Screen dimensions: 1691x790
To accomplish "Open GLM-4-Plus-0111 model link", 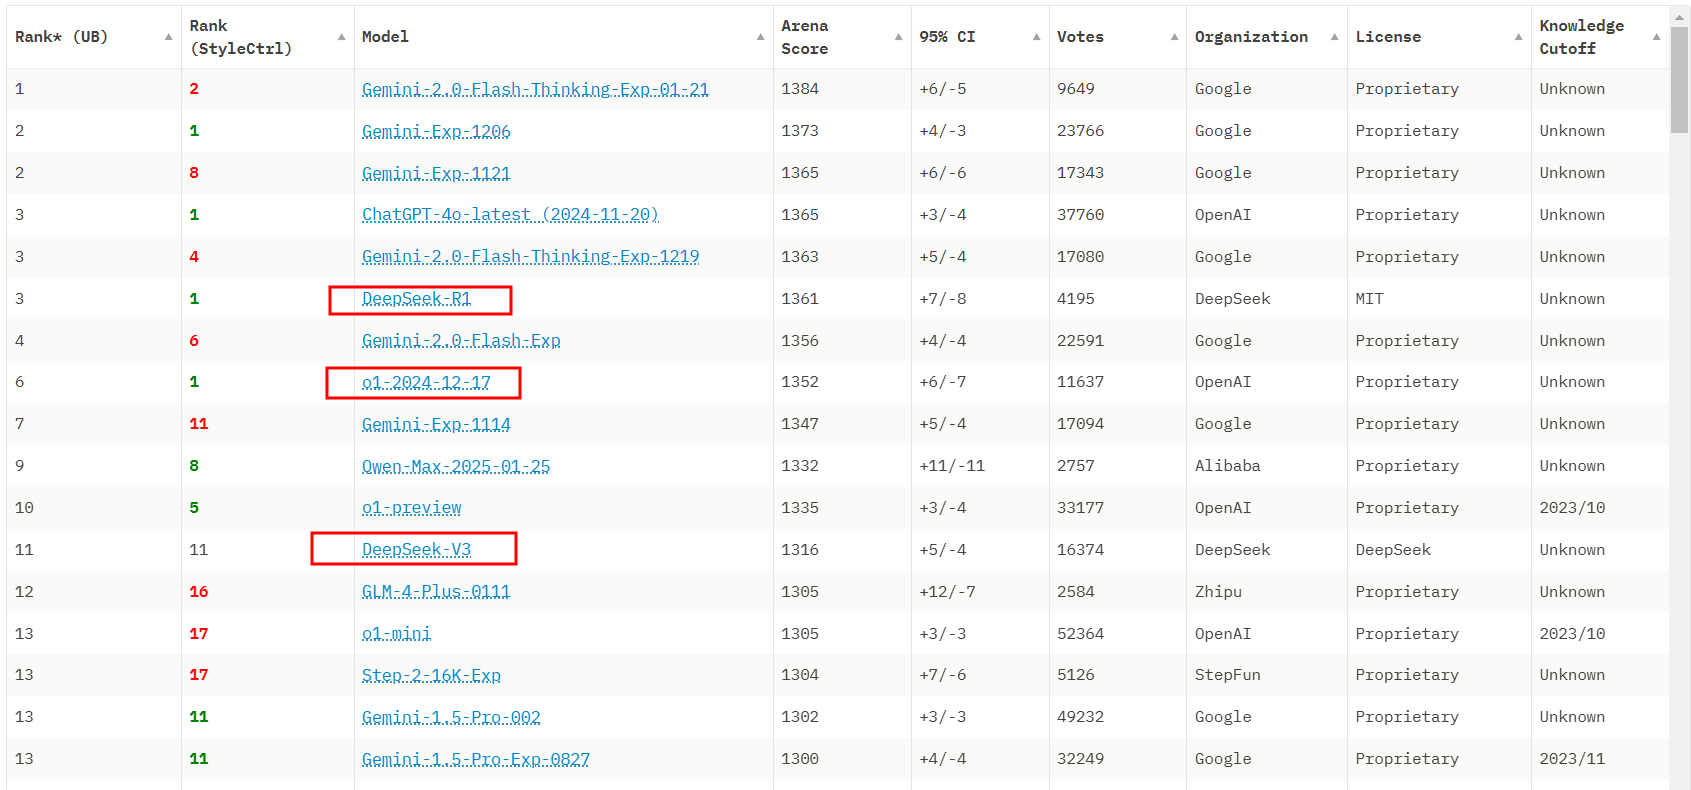I will (436, 592).
